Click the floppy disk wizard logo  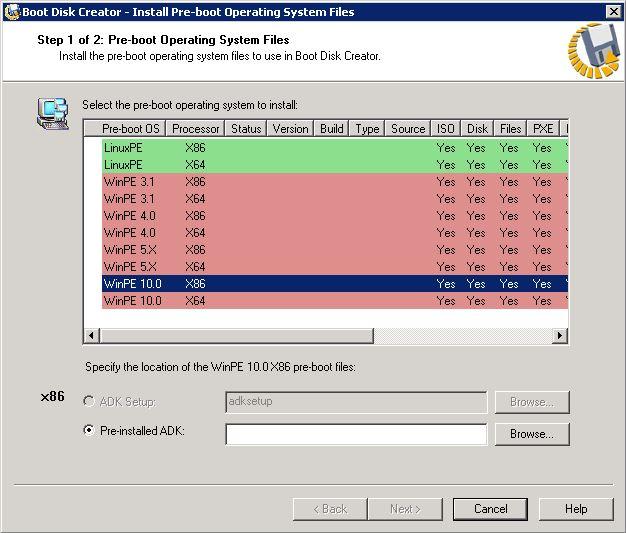[x=594, y=51]
